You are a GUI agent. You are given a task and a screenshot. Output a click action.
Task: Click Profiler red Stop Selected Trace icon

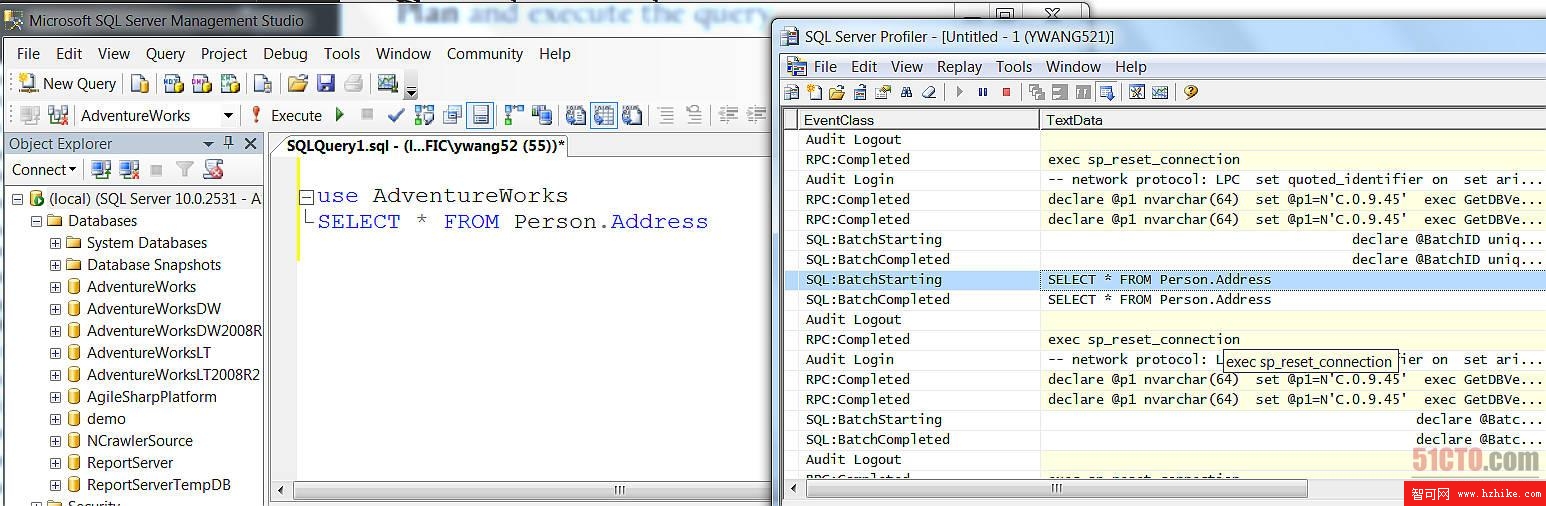1006,92
